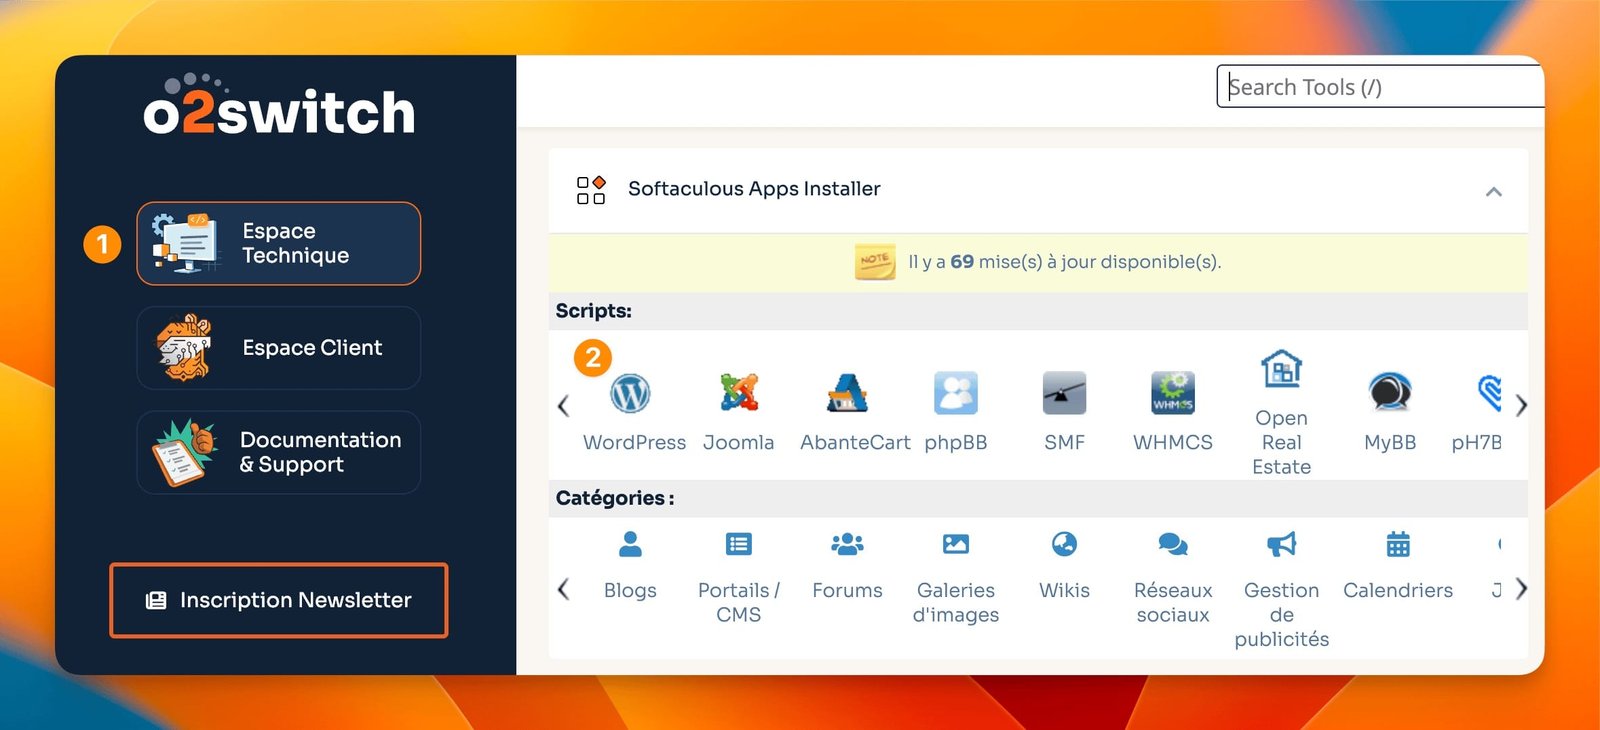Show previous categories with left arrow

pyautogui.click(x=563, y=589)
